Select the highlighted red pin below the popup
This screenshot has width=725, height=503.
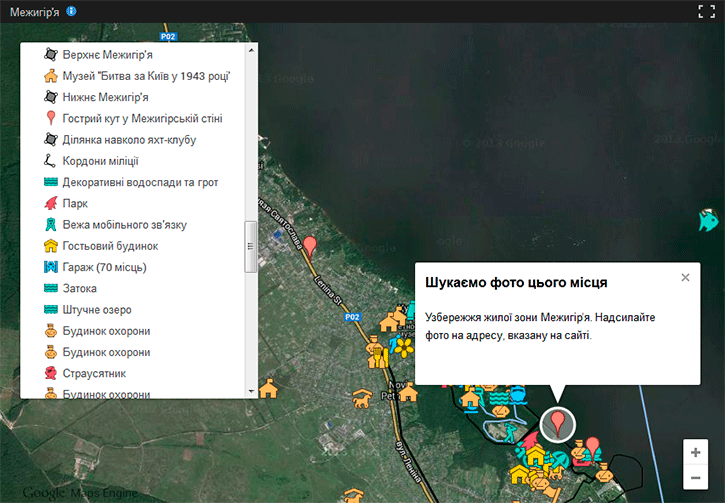558,423
